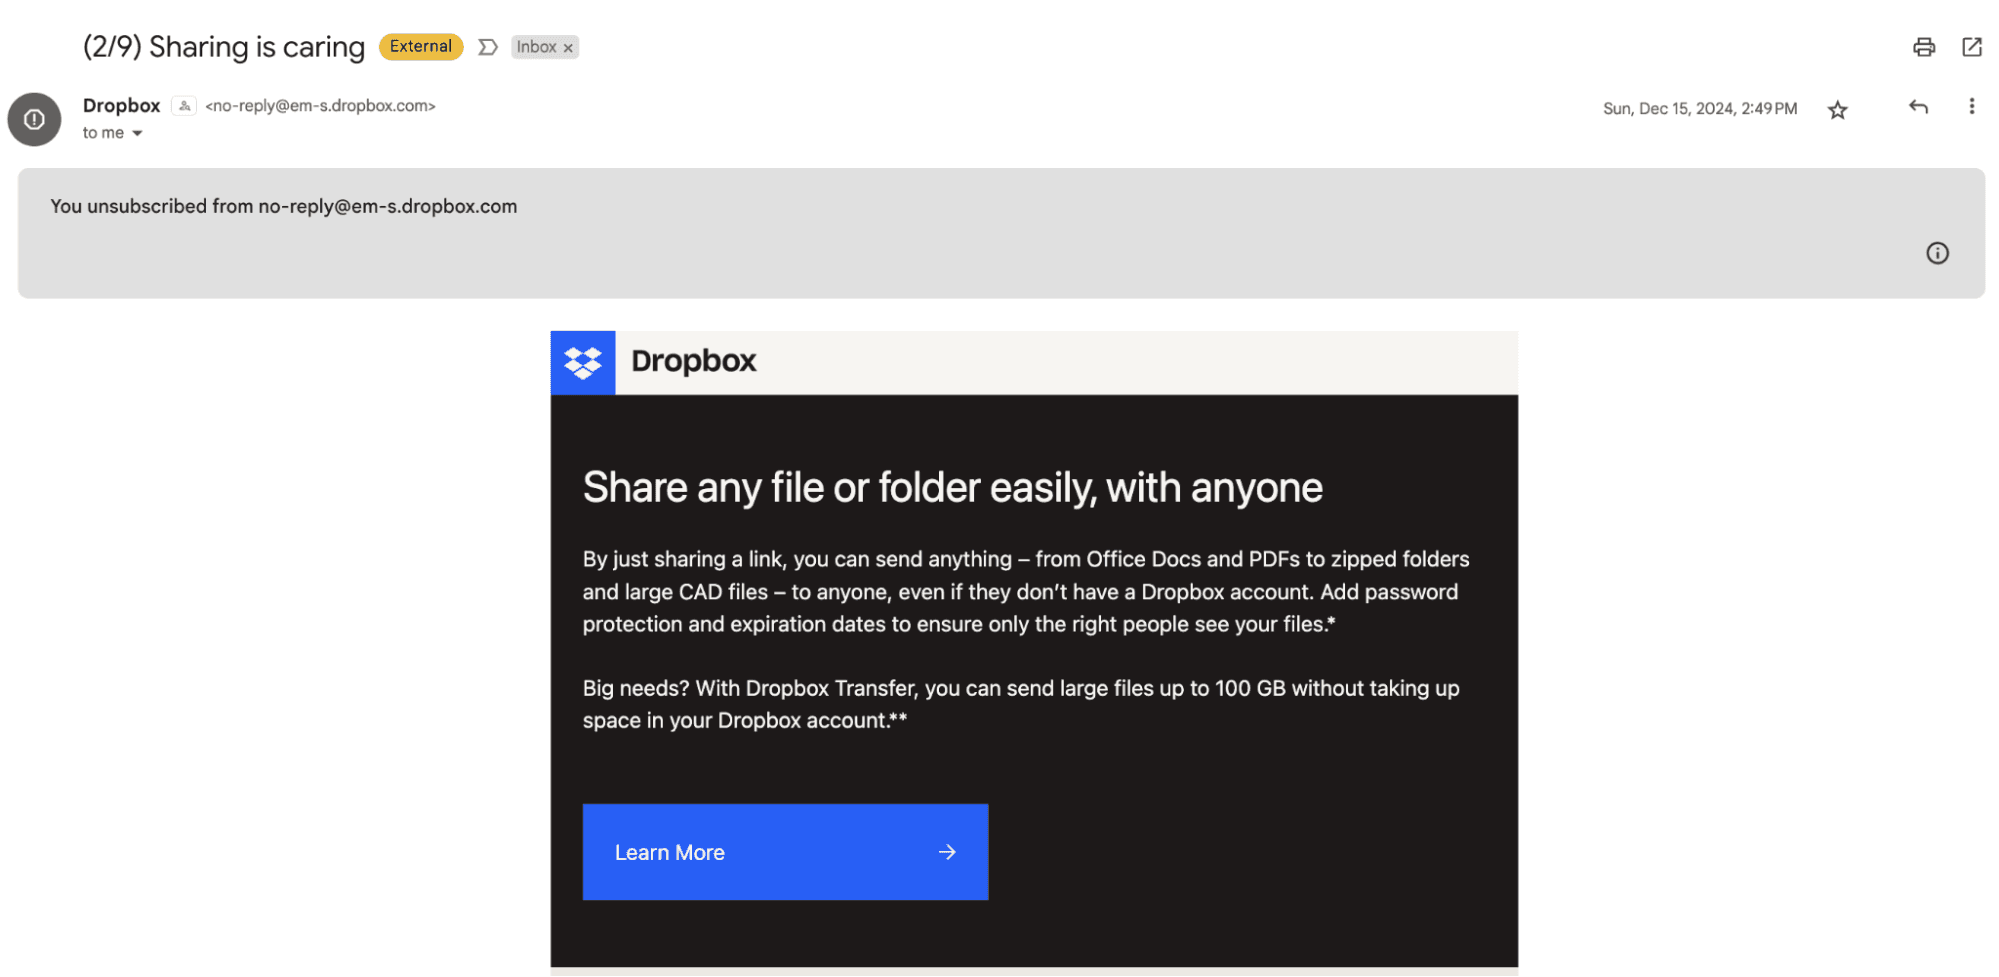Click the subject "(2/9) Sharing is caring"

pos(223,46)
